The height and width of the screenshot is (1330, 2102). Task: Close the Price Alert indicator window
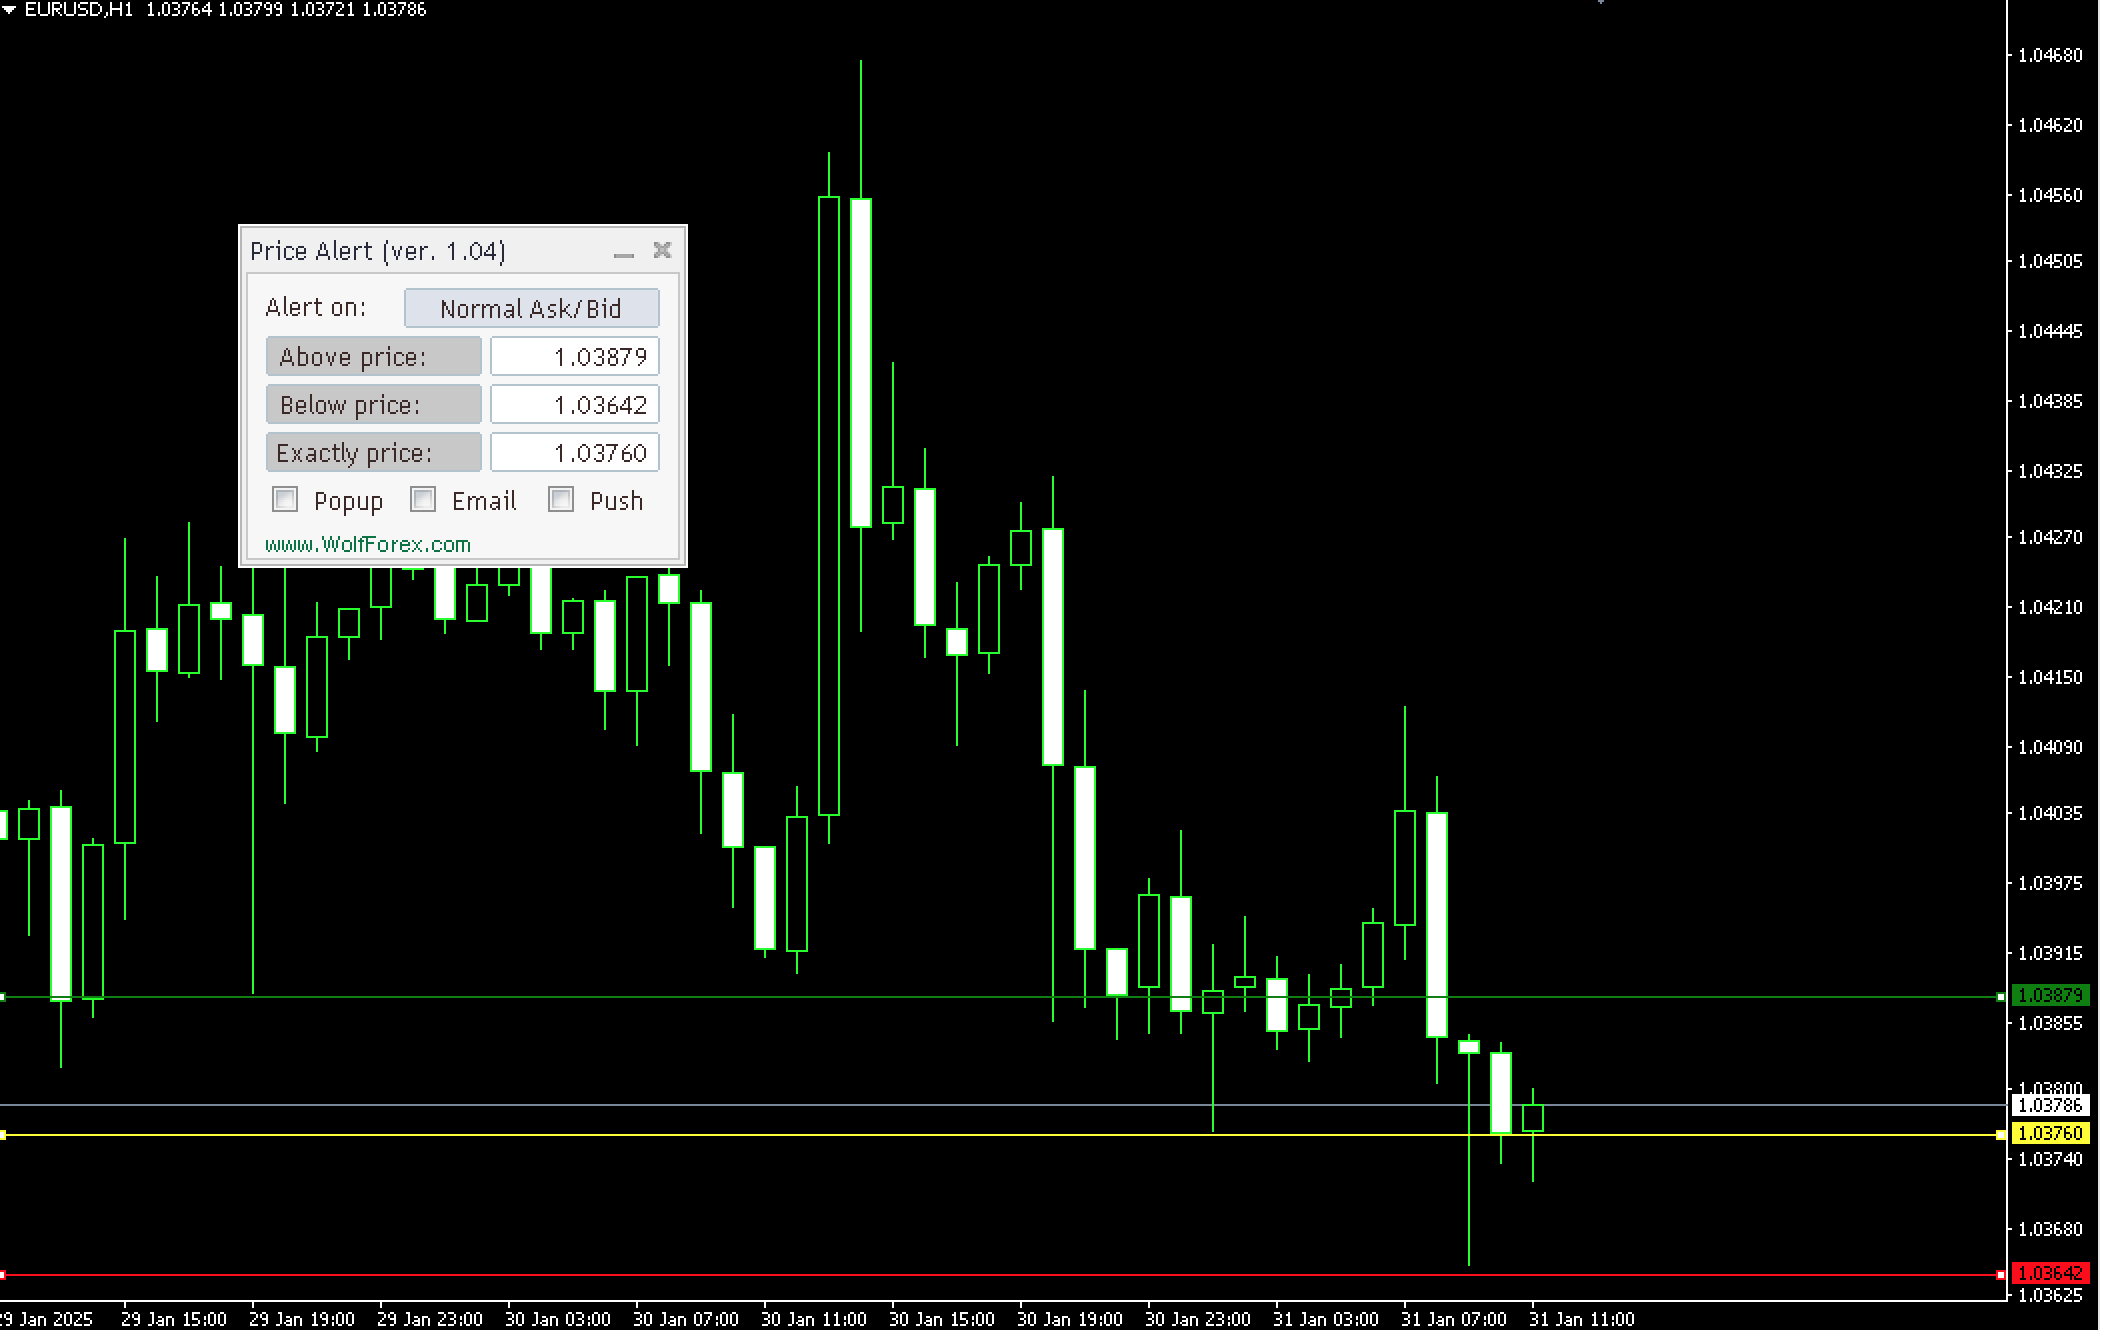point(661,252)
